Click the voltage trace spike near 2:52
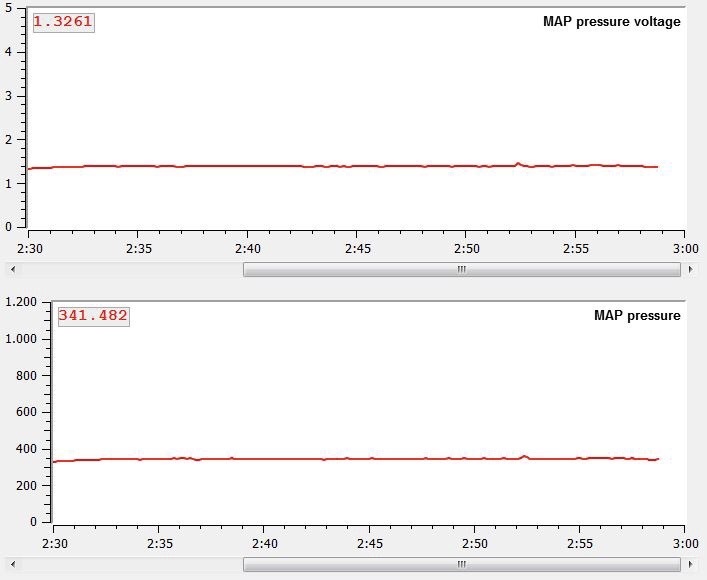 pyautogui.click(x=517, y=163)
